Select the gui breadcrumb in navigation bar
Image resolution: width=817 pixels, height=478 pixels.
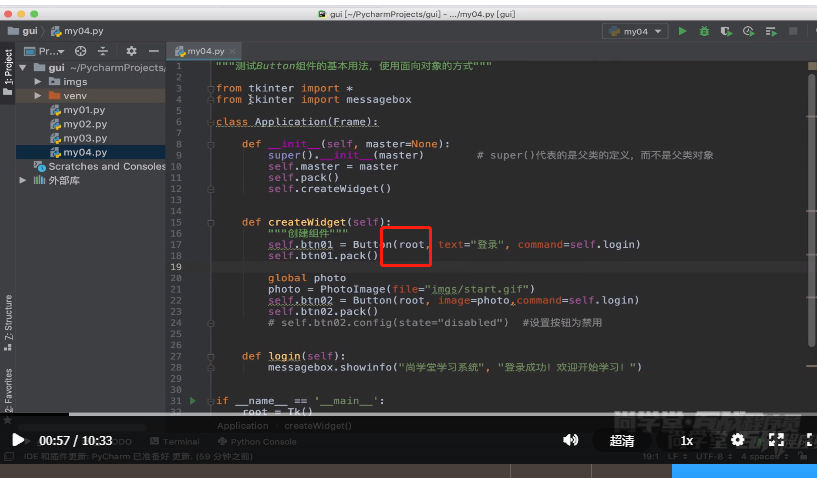pyautogui.click(x=23, y=31)
